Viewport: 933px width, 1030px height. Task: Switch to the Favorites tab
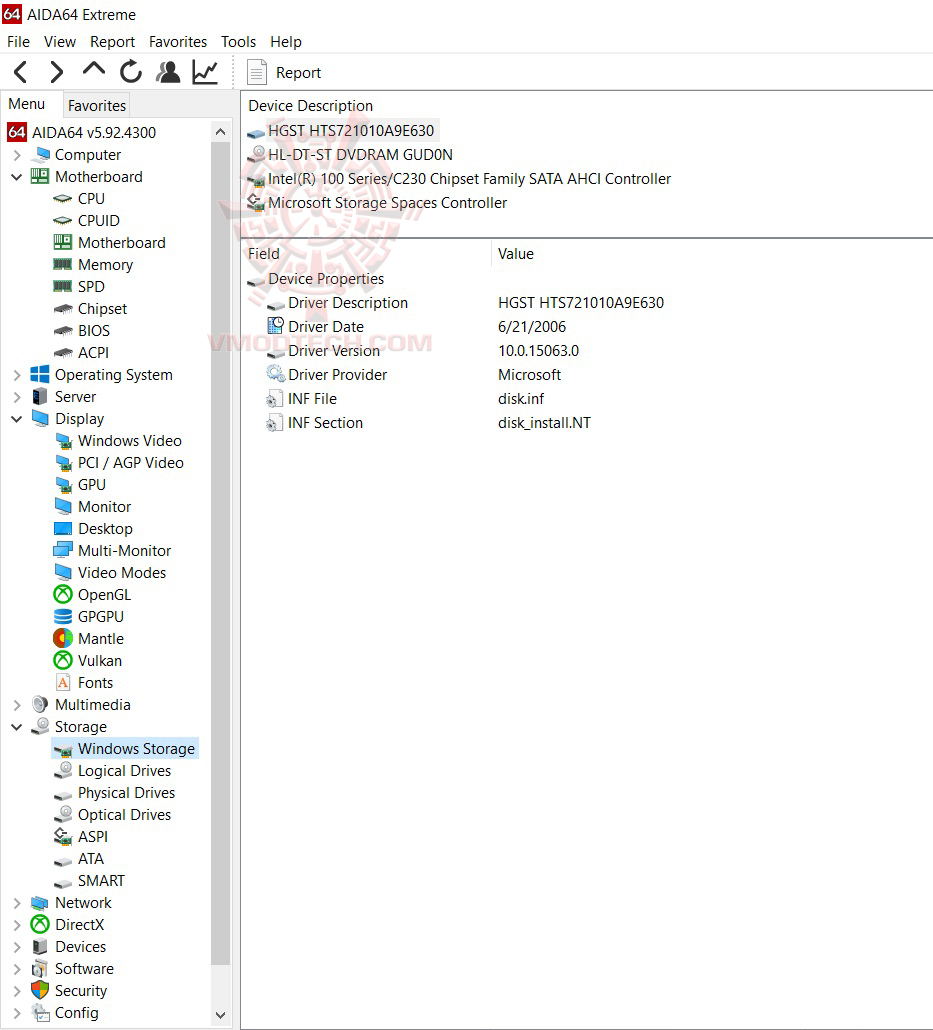96,104
